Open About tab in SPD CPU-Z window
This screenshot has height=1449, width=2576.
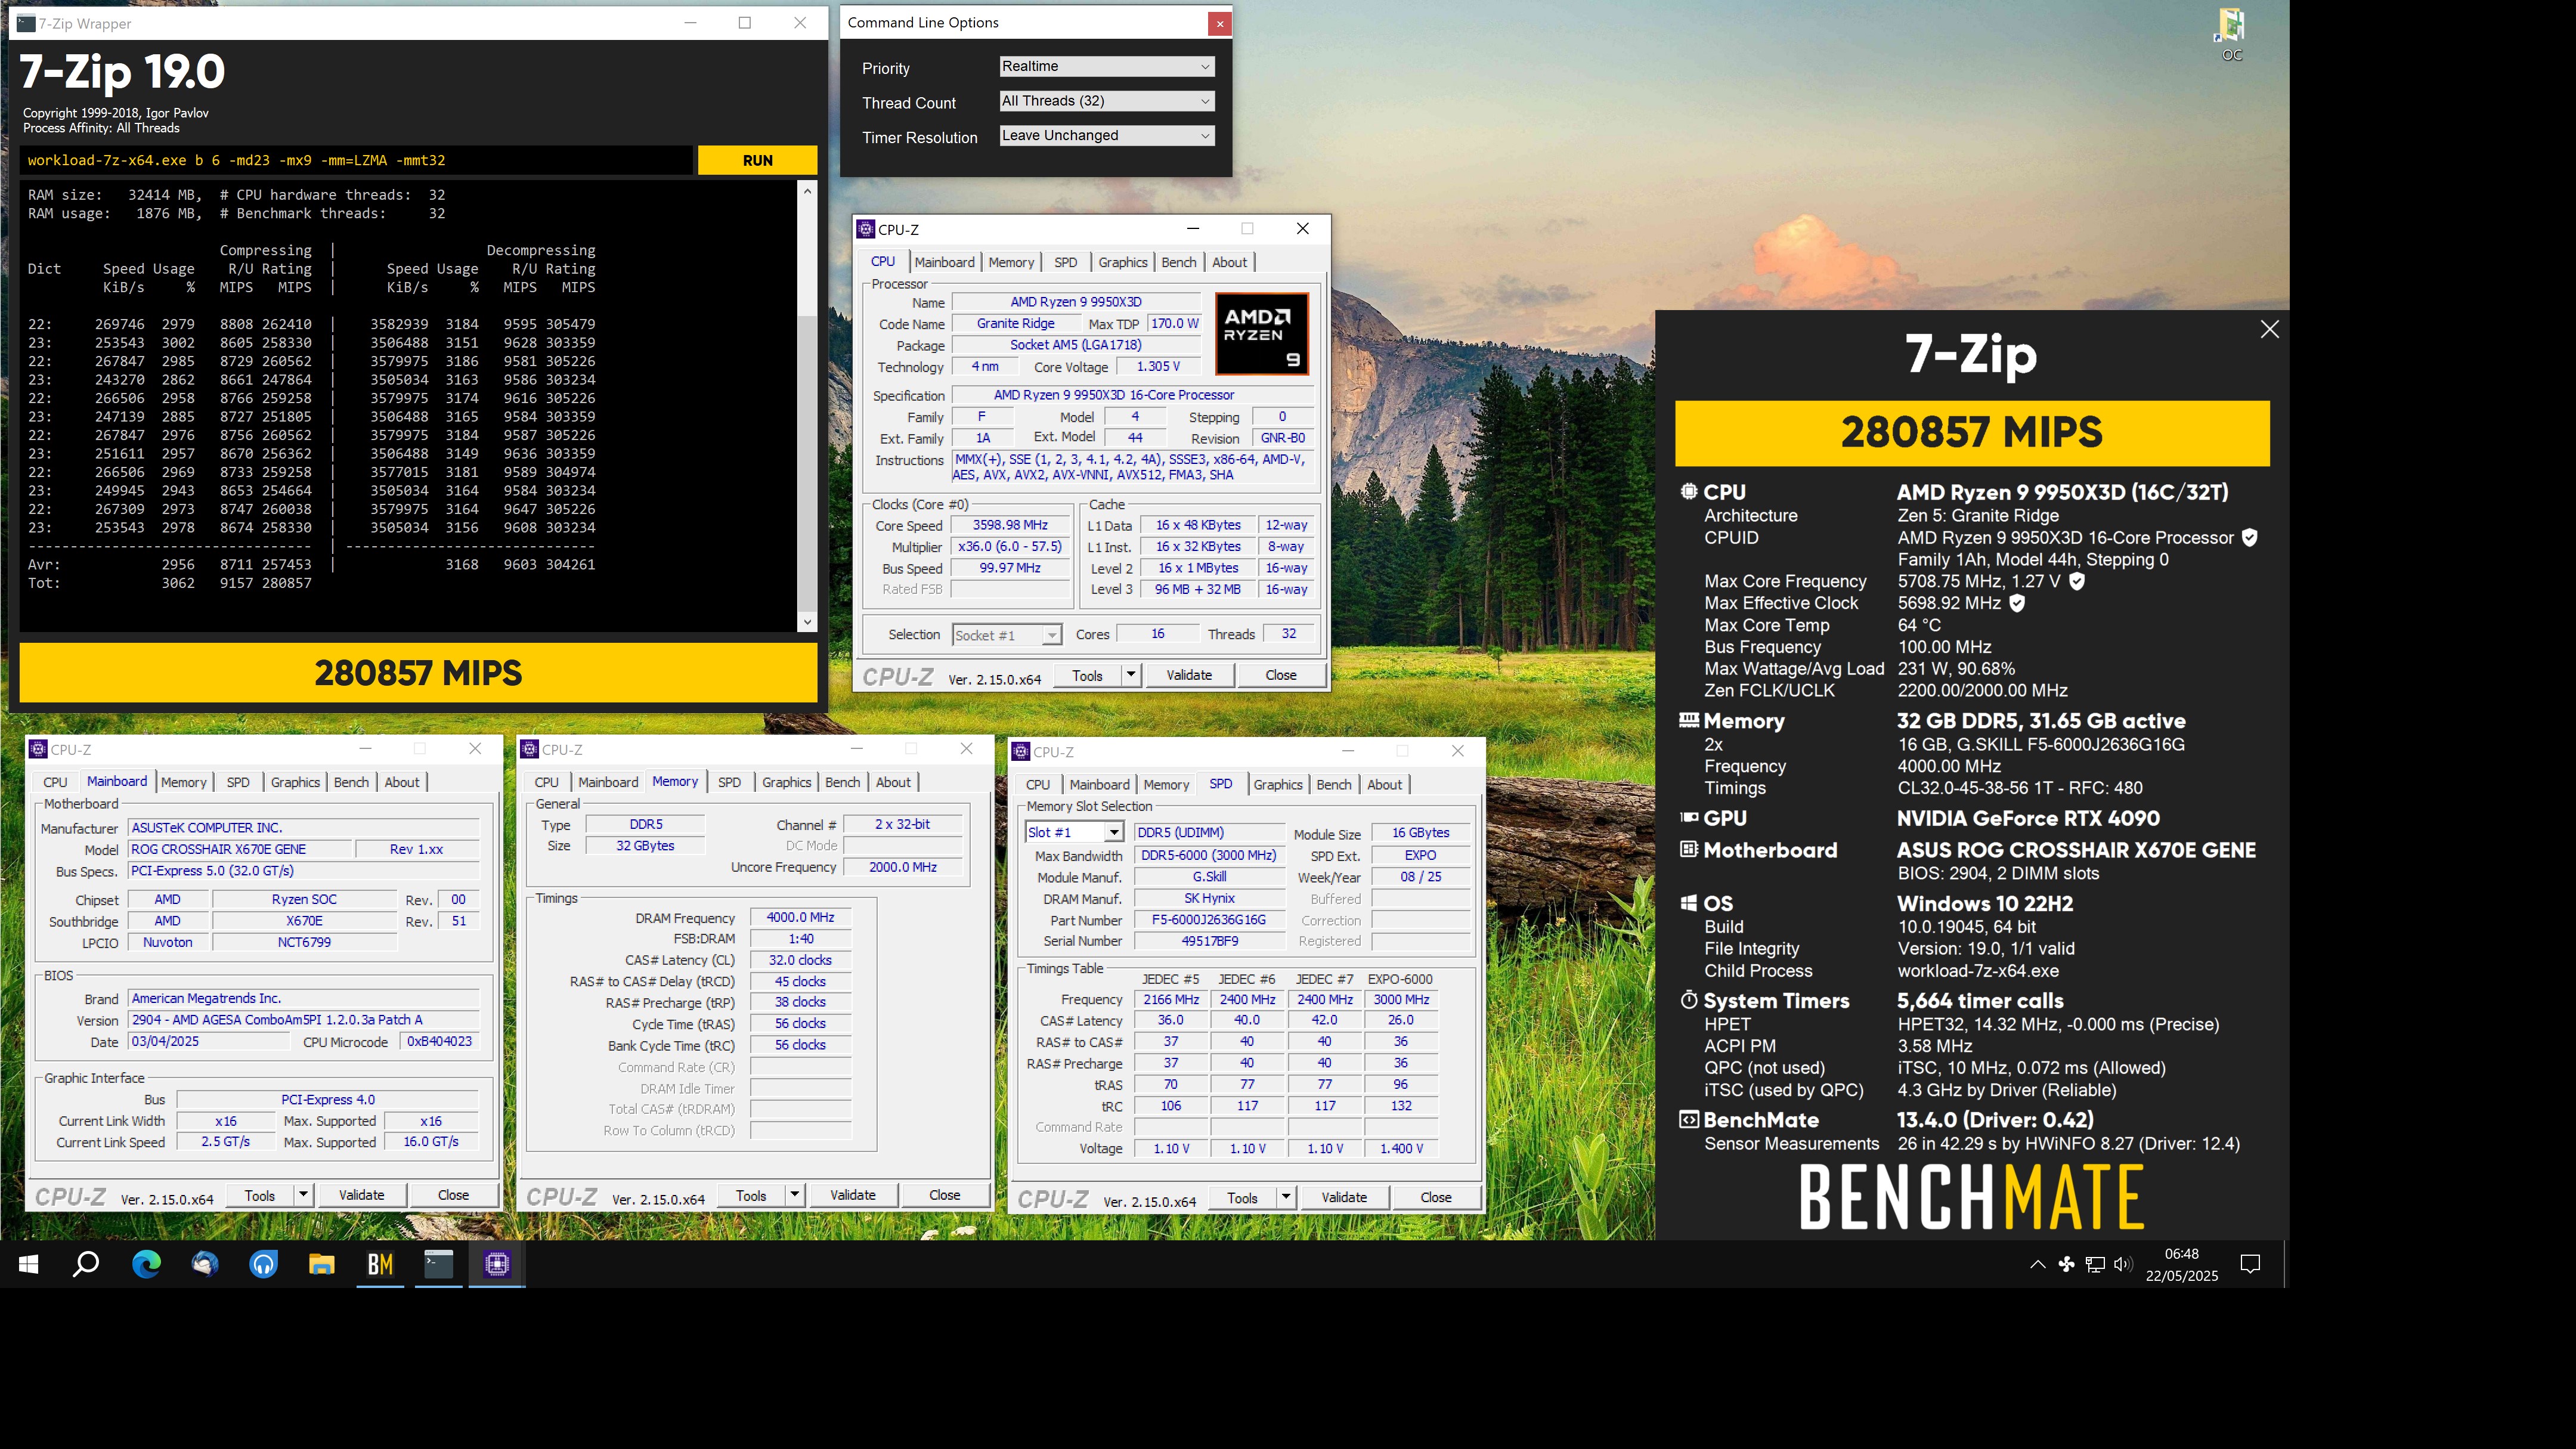1384,784
